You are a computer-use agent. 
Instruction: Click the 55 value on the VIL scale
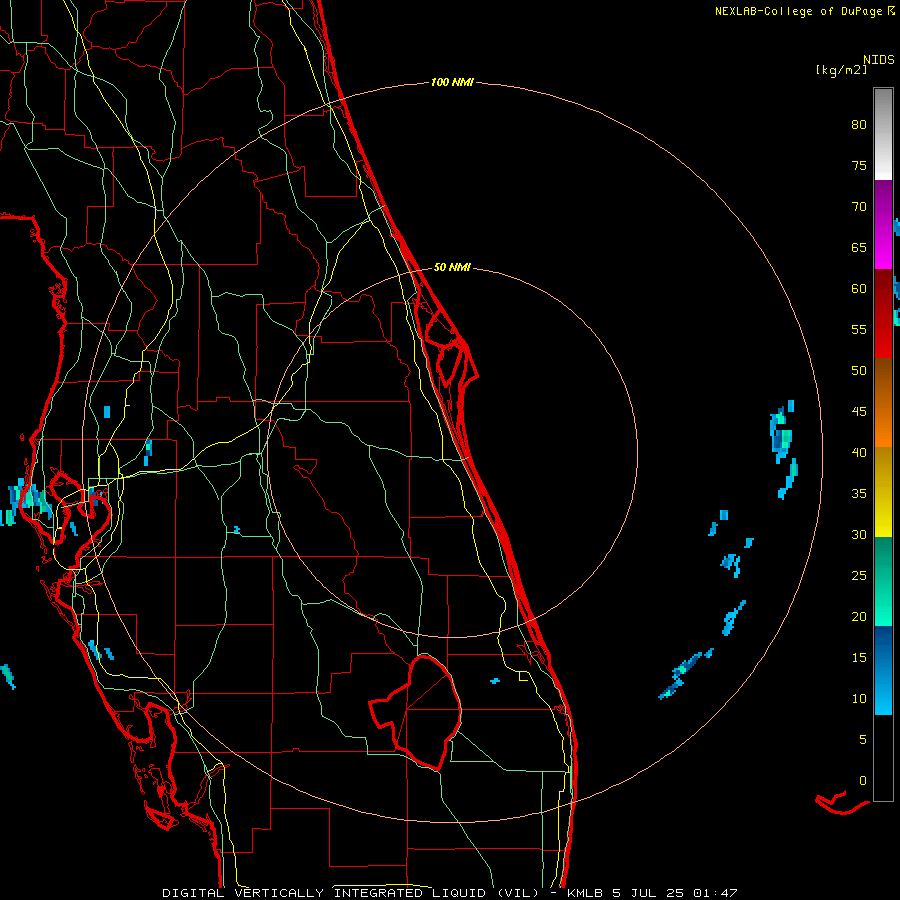(859, 329)
